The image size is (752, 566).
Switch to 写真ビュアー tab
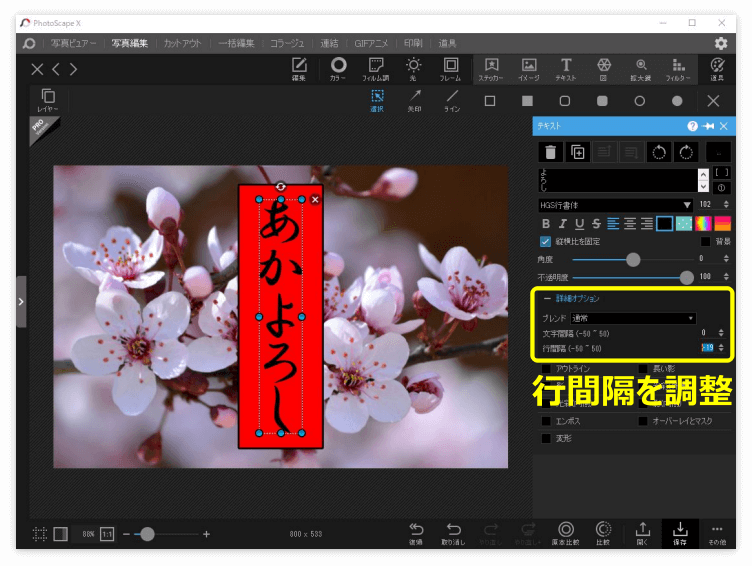[x=73, y=43]
